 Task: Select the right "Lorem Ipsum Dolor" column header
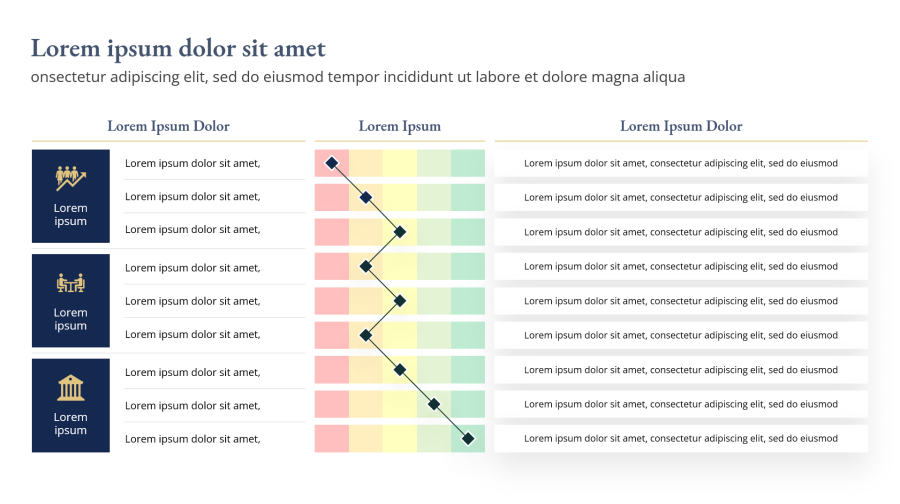tap(681, 126)
